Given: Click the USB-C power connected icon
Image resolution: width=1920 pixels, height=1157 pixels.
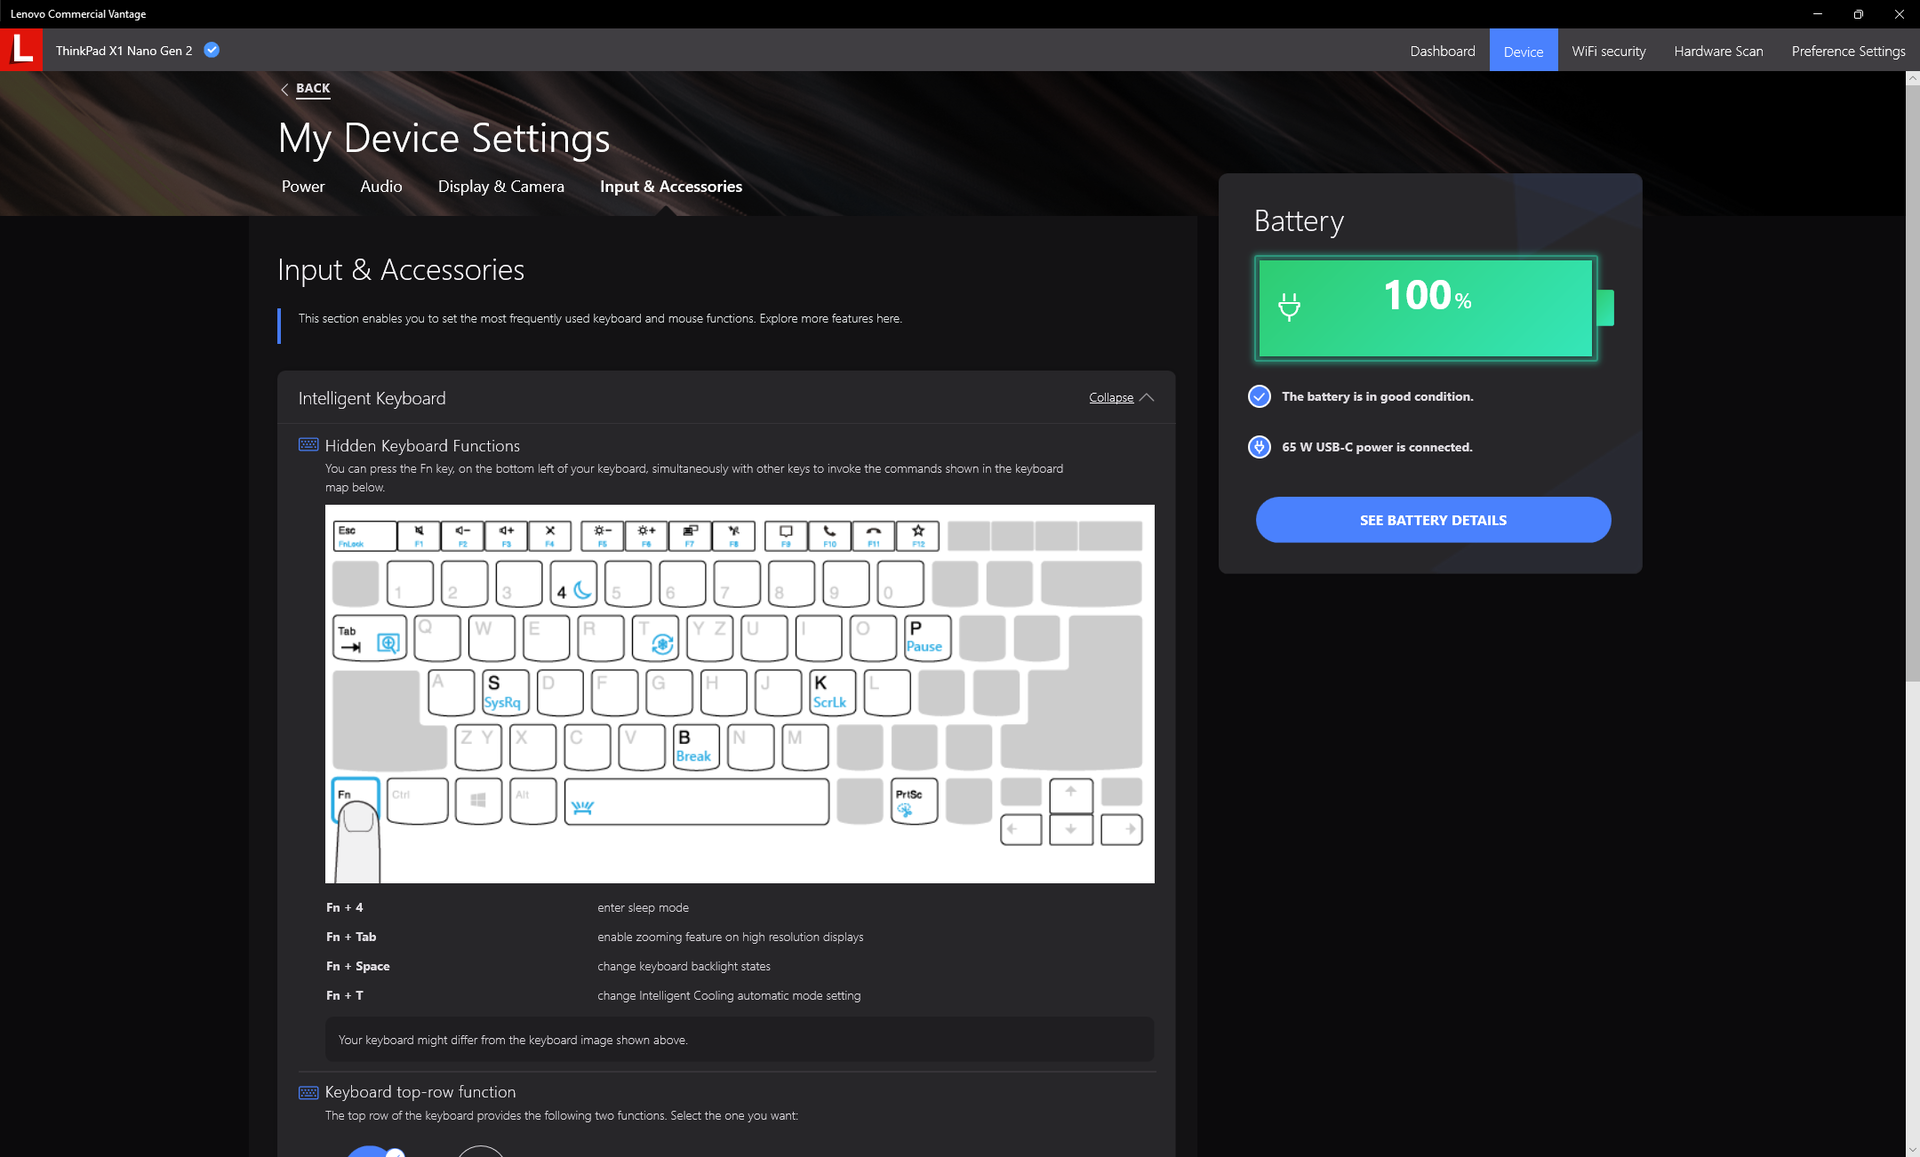Looking at the screenshot, I should [x=1259, y=447].
